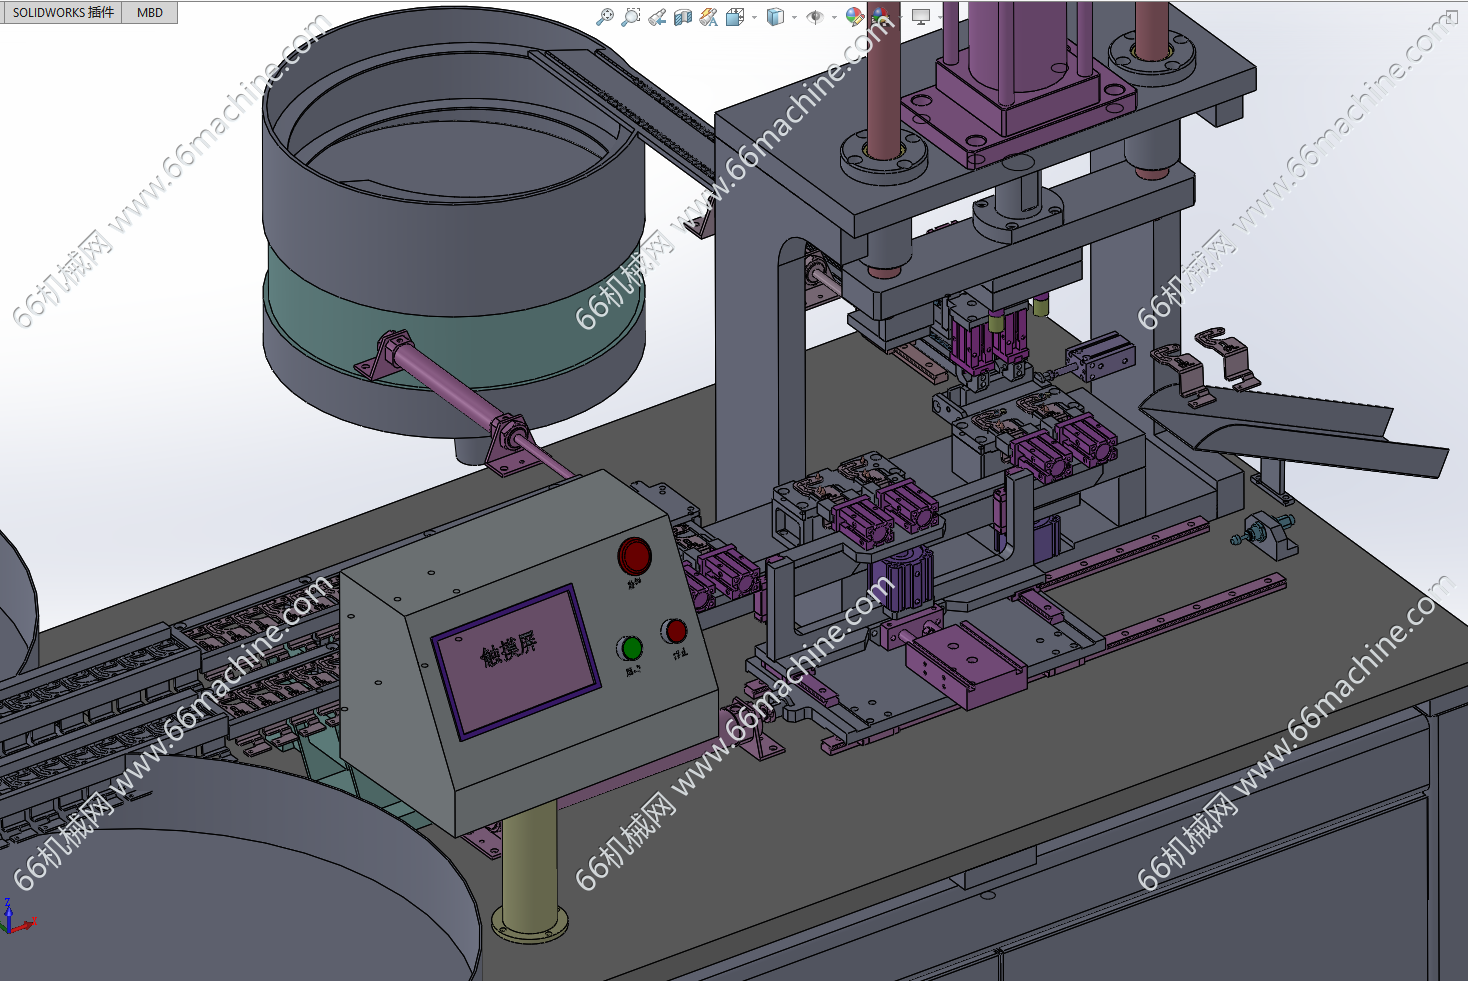Open Dynamic Annotation Views tool
The image size is (1468, 981).
709,16
